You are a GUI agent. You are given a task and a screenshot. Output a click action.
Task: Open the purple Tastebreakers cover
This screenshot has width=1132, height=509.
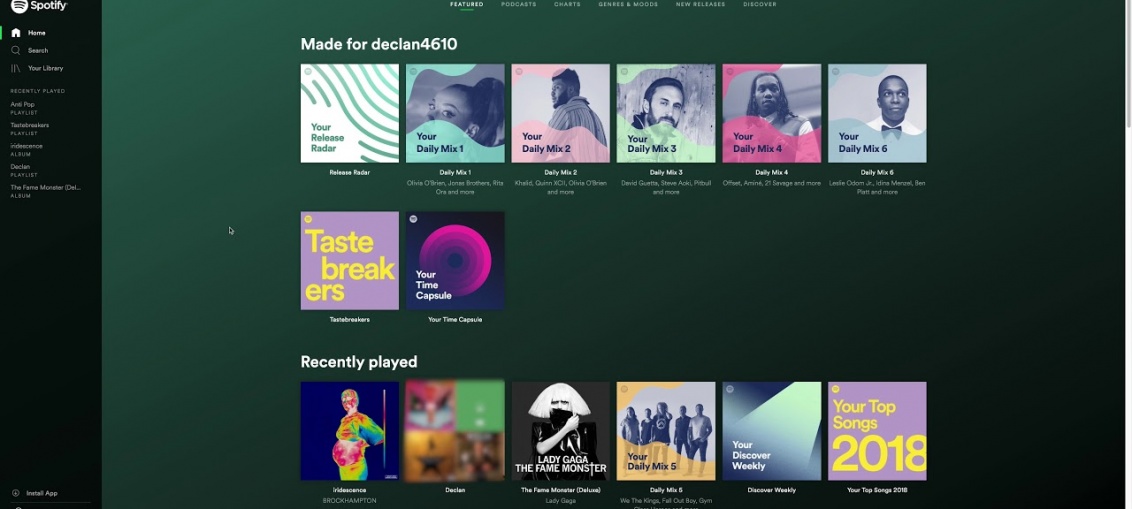pyautogui.click(x=349, y=261)
